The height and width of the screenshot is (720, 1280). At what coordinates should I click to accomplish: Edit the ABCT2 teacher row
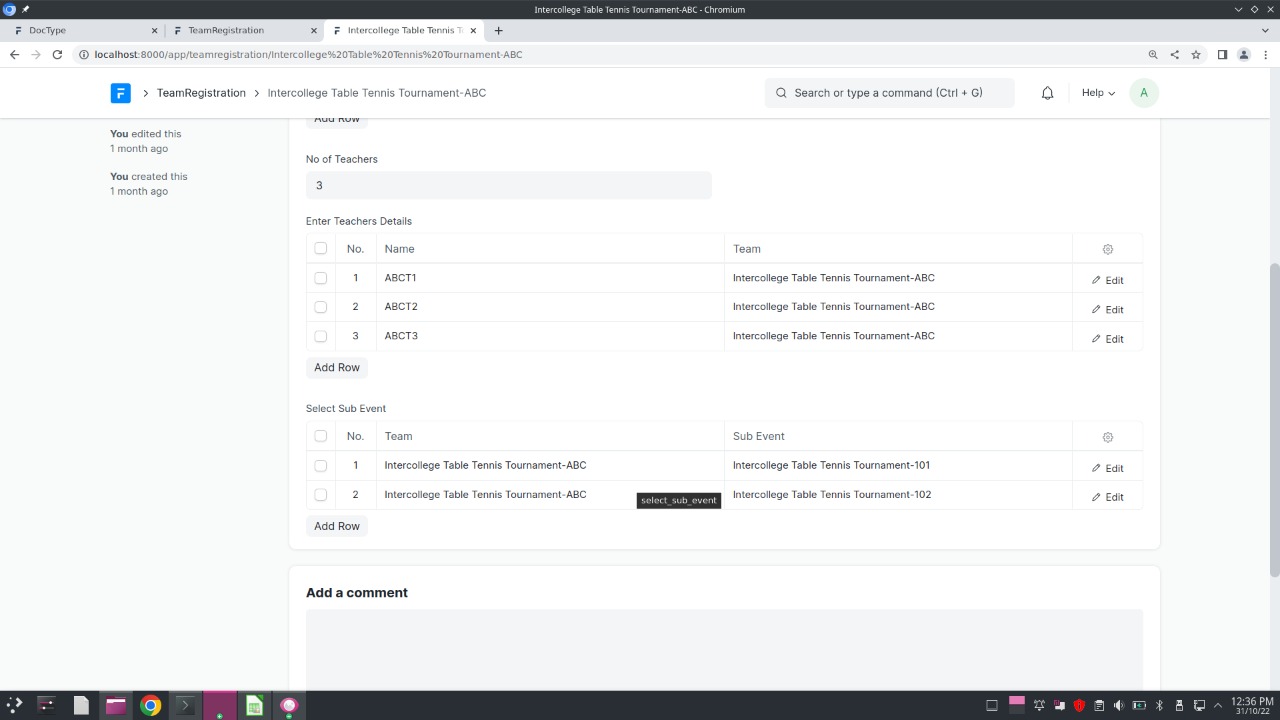coord(1107,309)
